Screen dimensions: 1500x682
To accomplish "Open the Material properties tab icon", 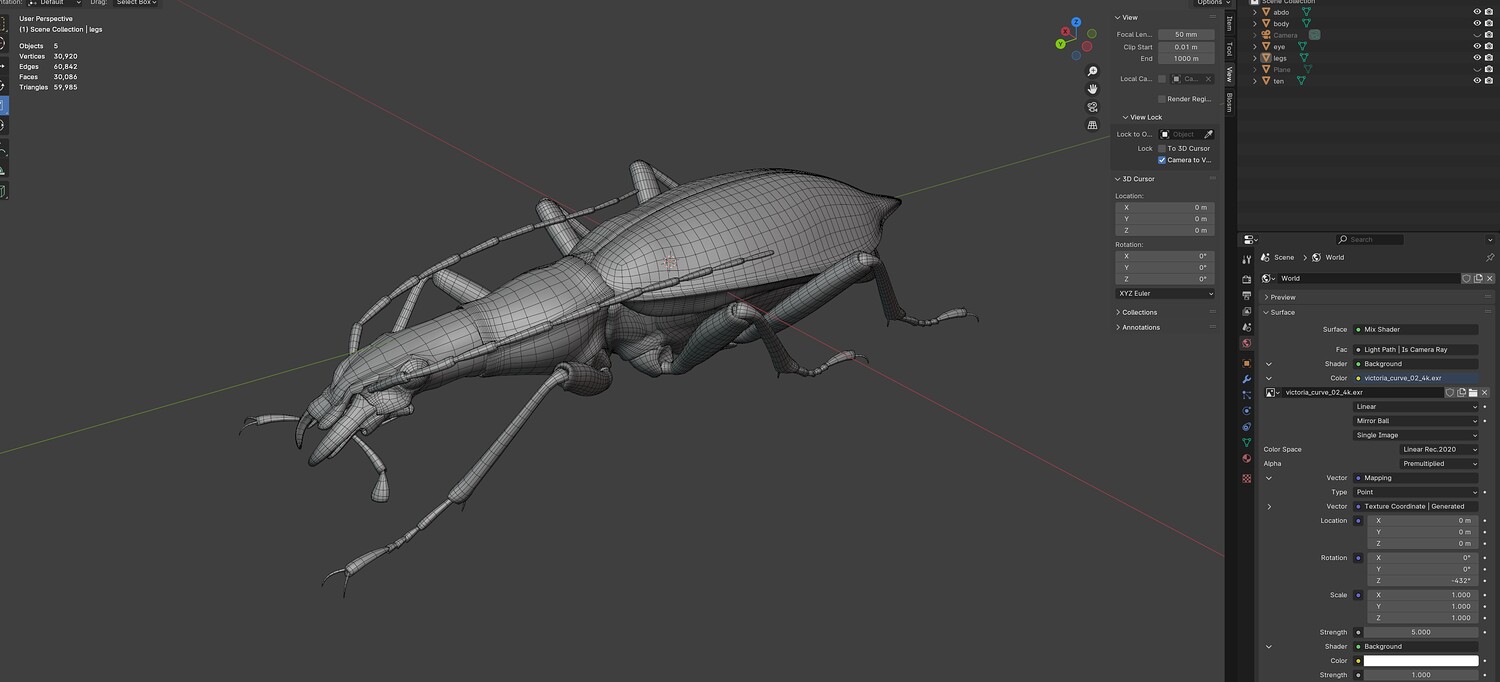I will [1246, 458].
